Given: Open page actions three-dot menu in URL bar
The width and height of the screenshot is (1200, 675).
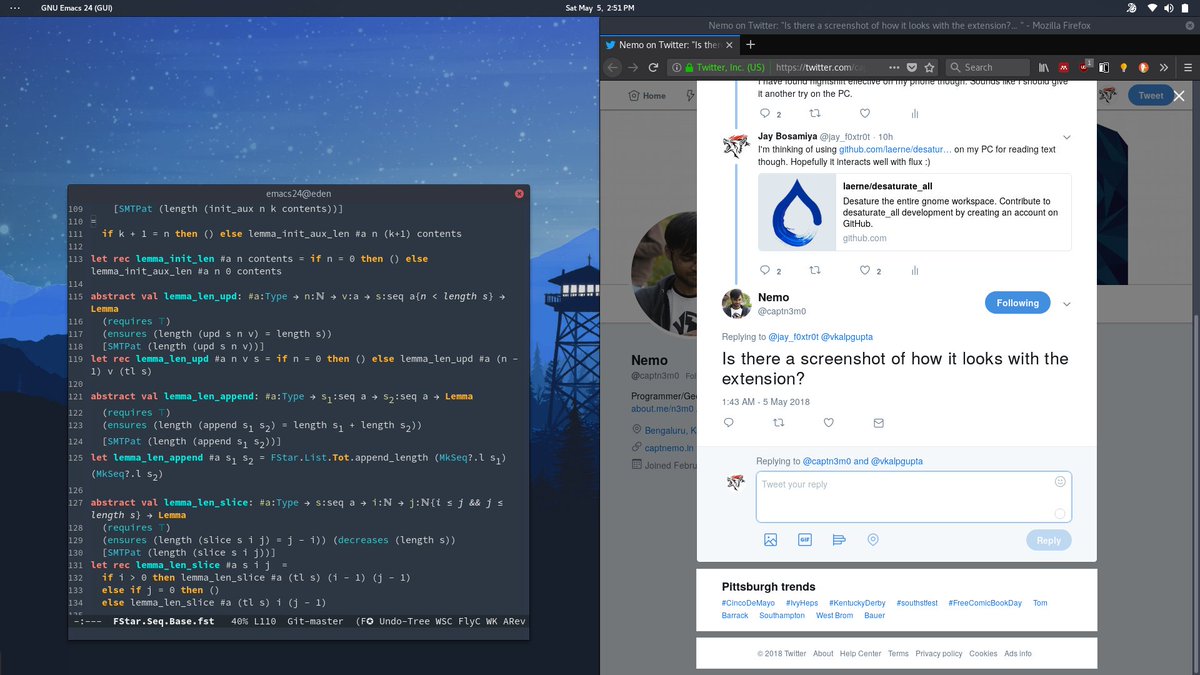Looking at the screenshot, I should tap(893, 67).
